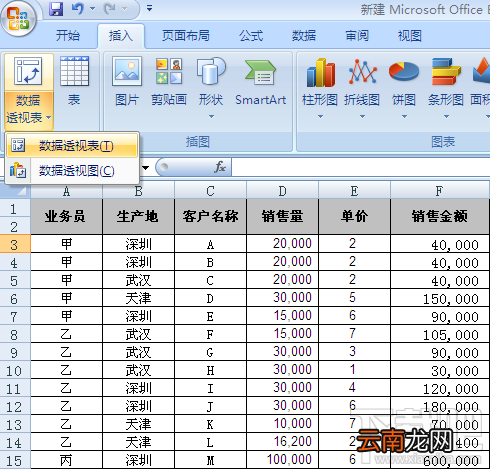The height and width of the screenshot is (469, 490).
Task: Click the 单价 header cell
Action: coord(354,217)
